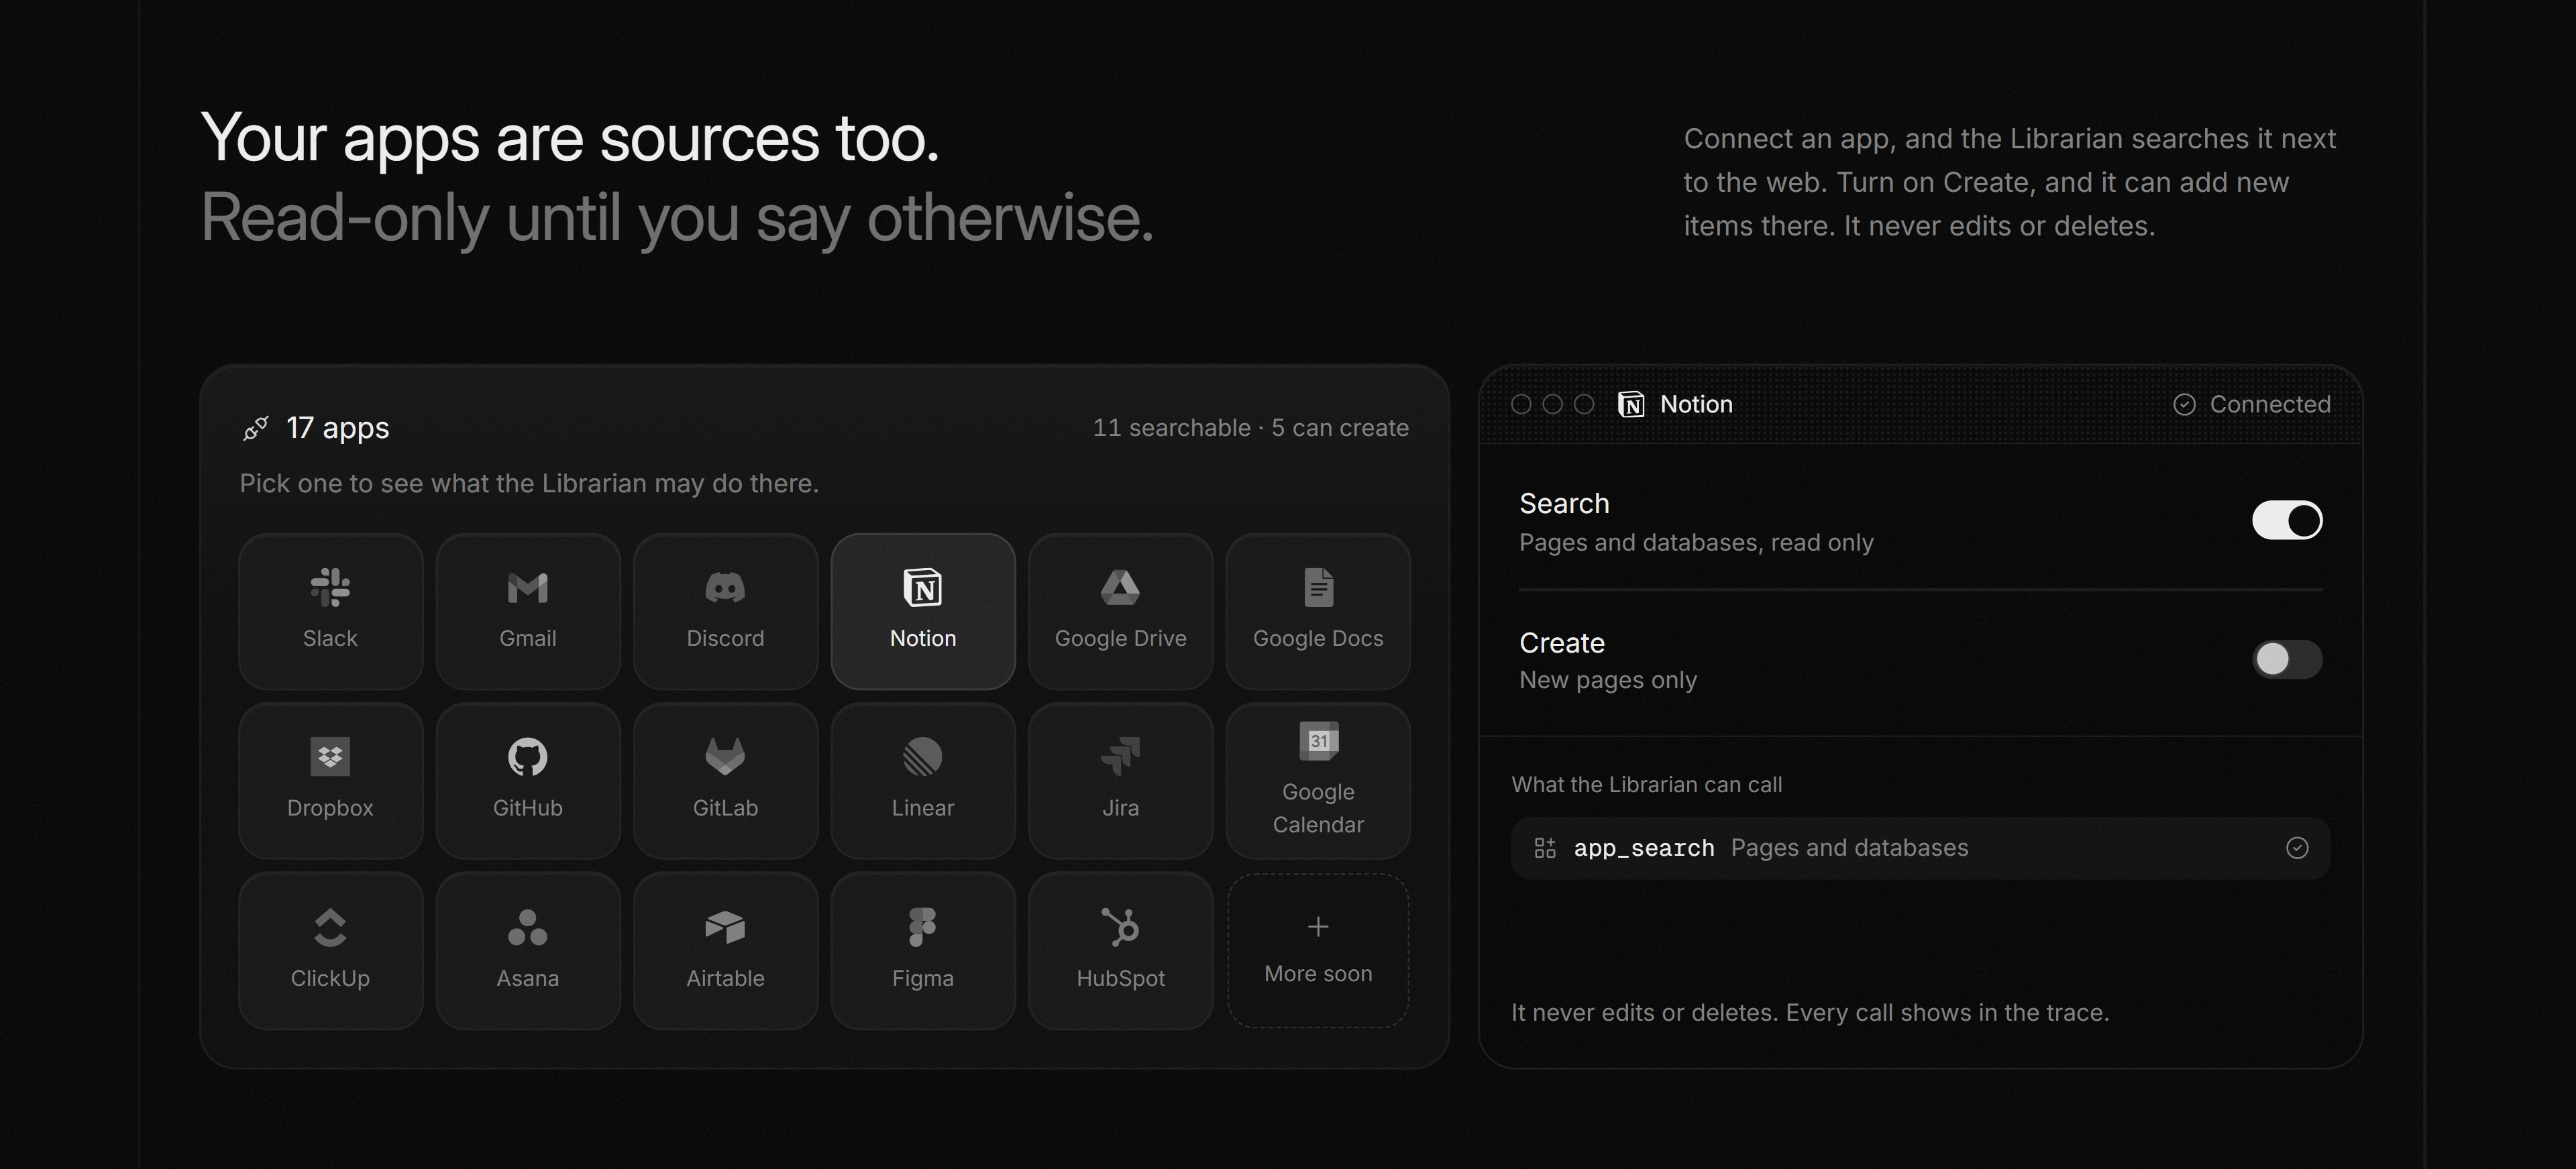Viewport: 2576px width, 1169px height.
Task: Pick the Figma app tile
Action: (x=923, y=951)
